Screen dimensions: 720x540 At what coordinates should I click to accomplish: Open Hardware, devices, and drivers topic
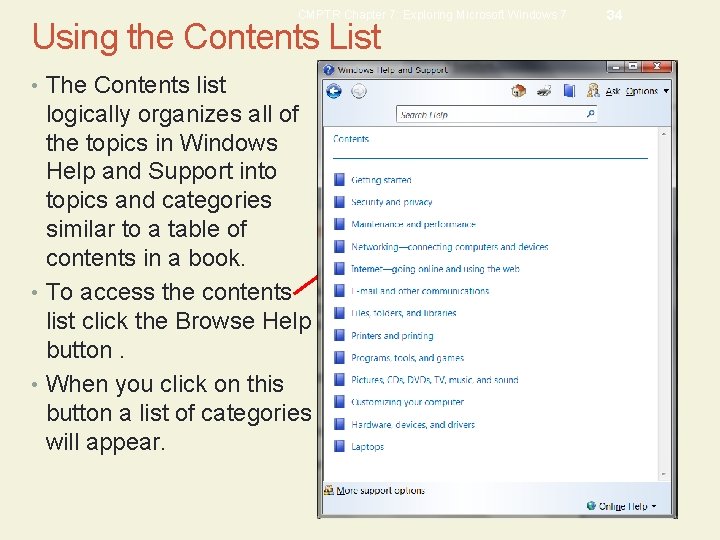(413, 424)
